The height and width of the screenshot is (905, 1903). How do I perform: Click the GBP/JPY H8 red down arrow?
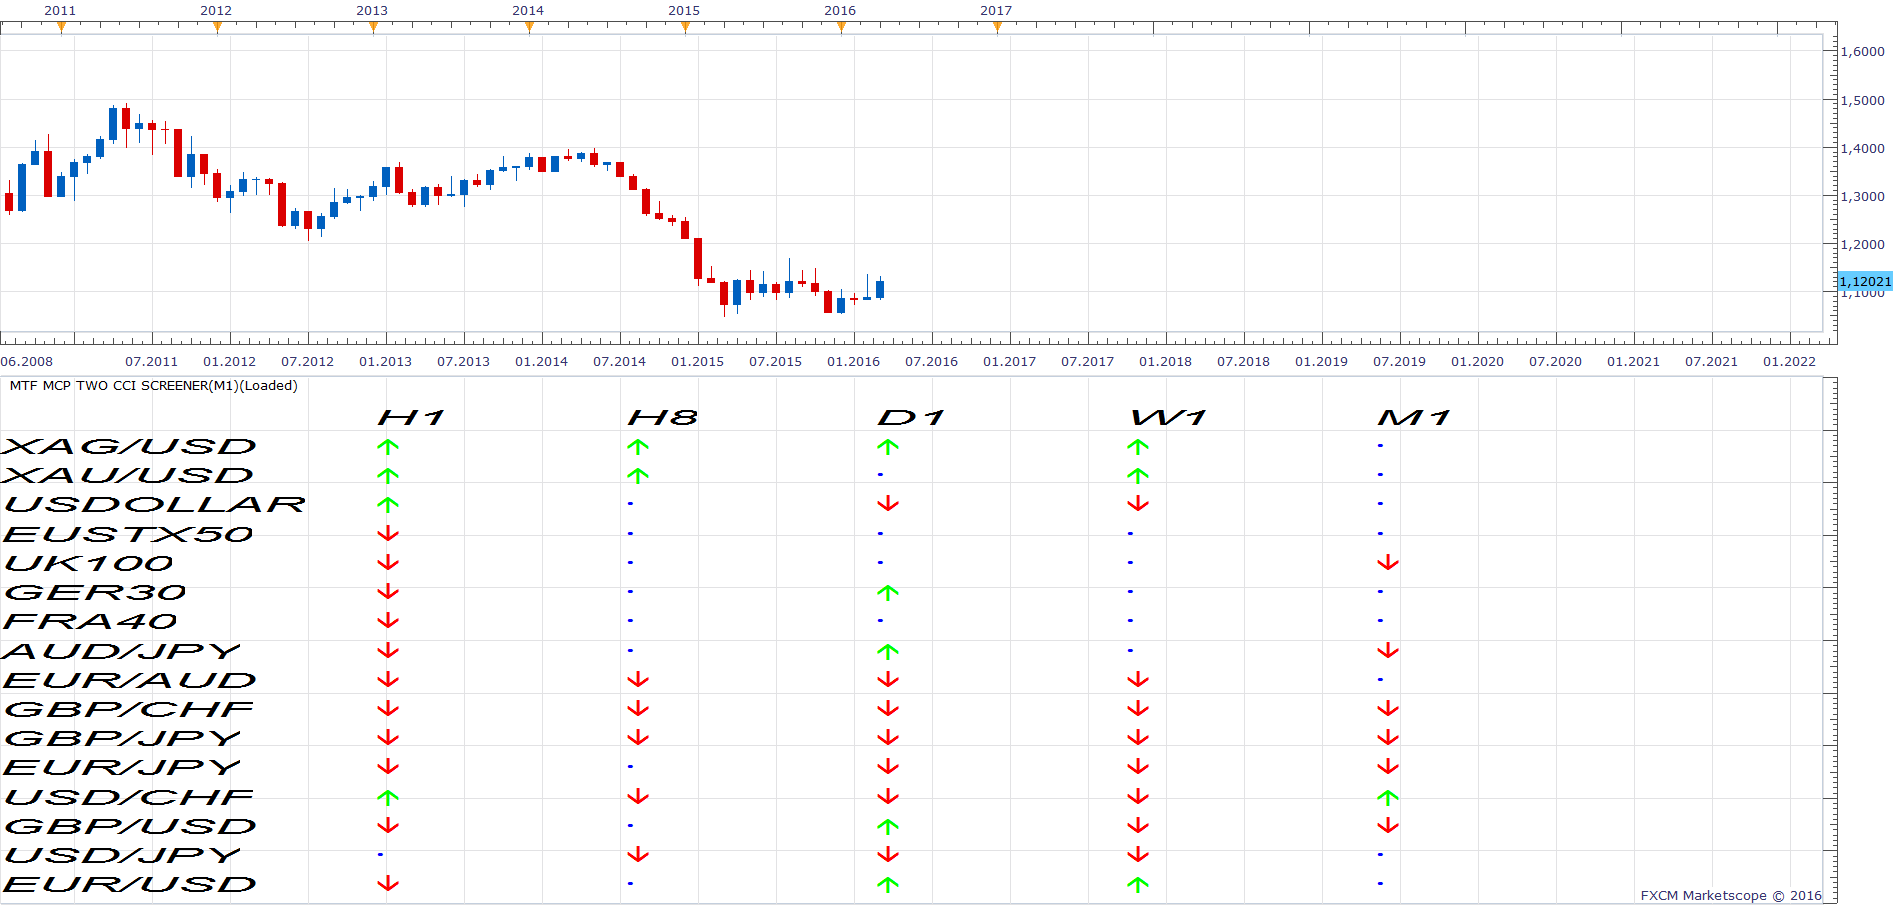(638, 738)
